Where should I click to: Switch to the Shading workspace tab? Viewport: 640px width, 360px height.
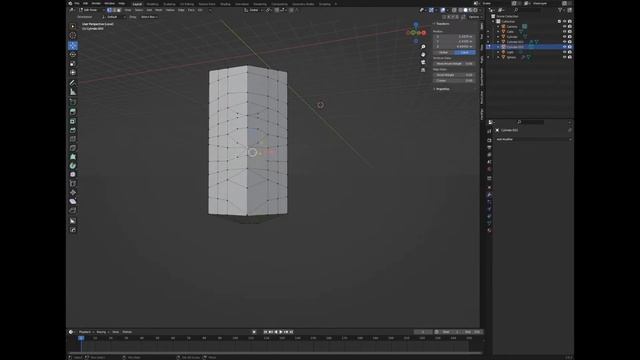(225, 4)
